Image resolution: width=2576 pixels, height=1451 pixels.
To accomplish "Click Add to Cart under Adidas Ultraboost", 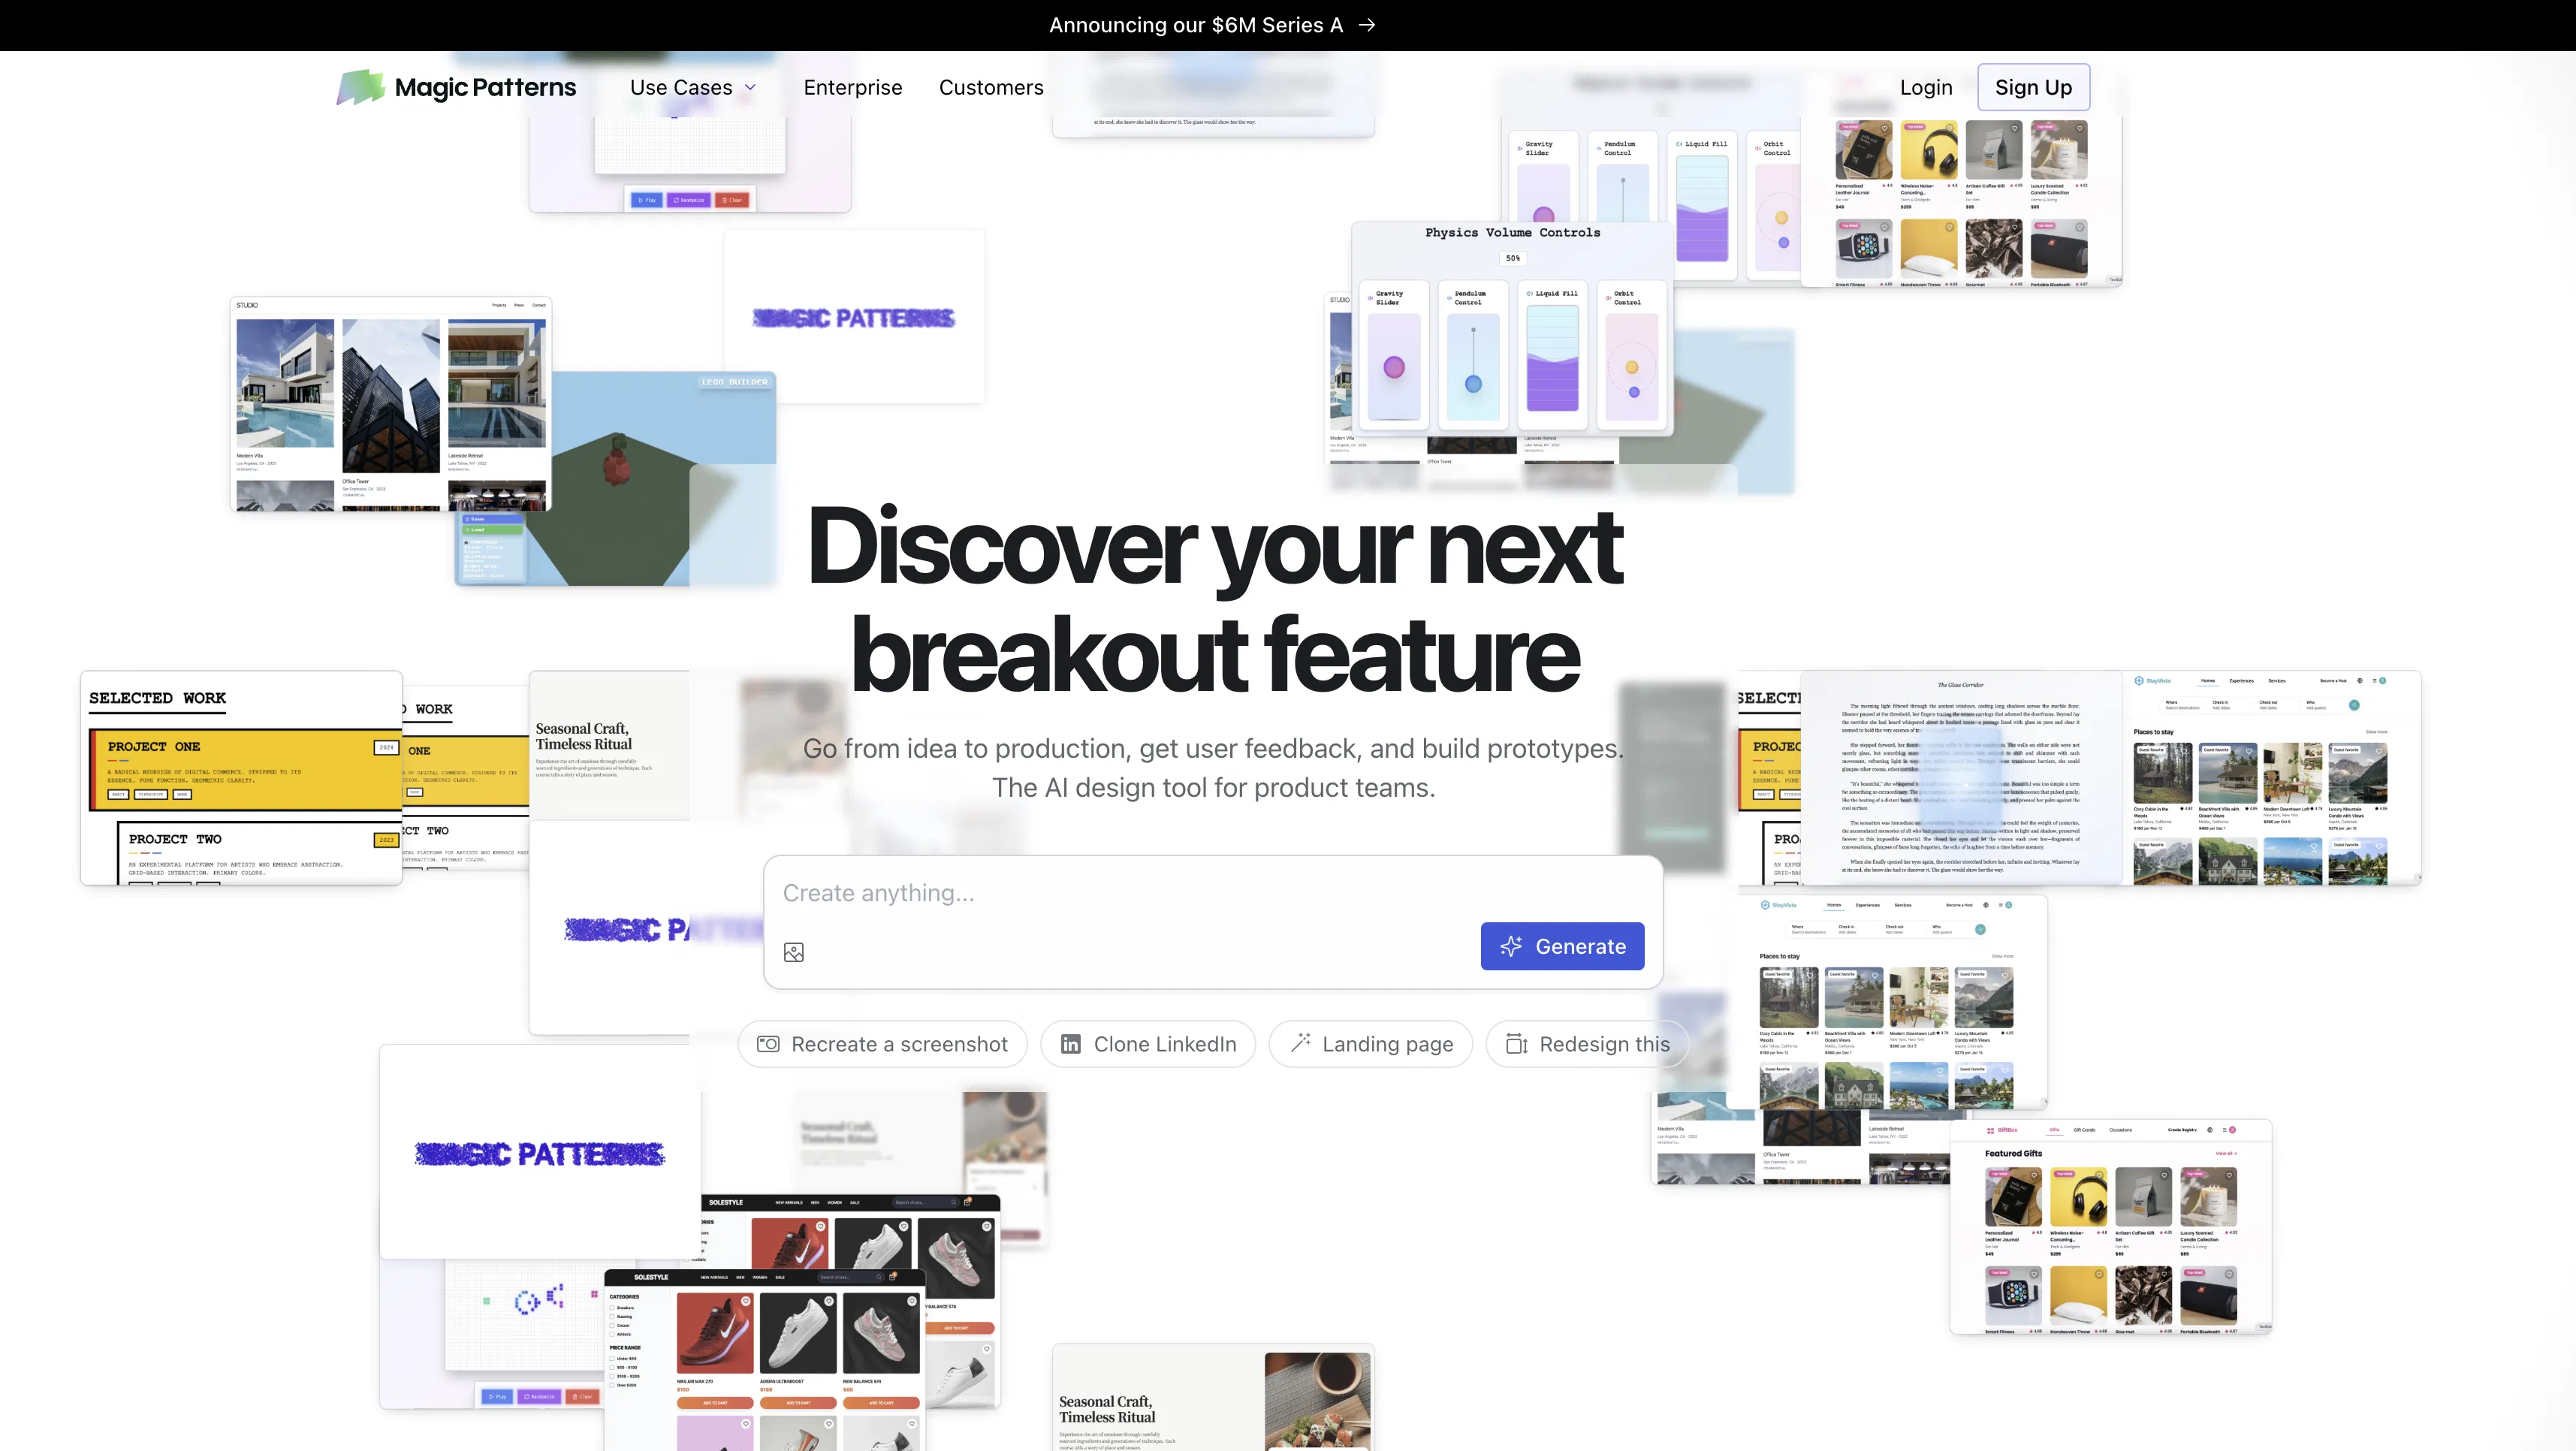I will coord(799,1403).
